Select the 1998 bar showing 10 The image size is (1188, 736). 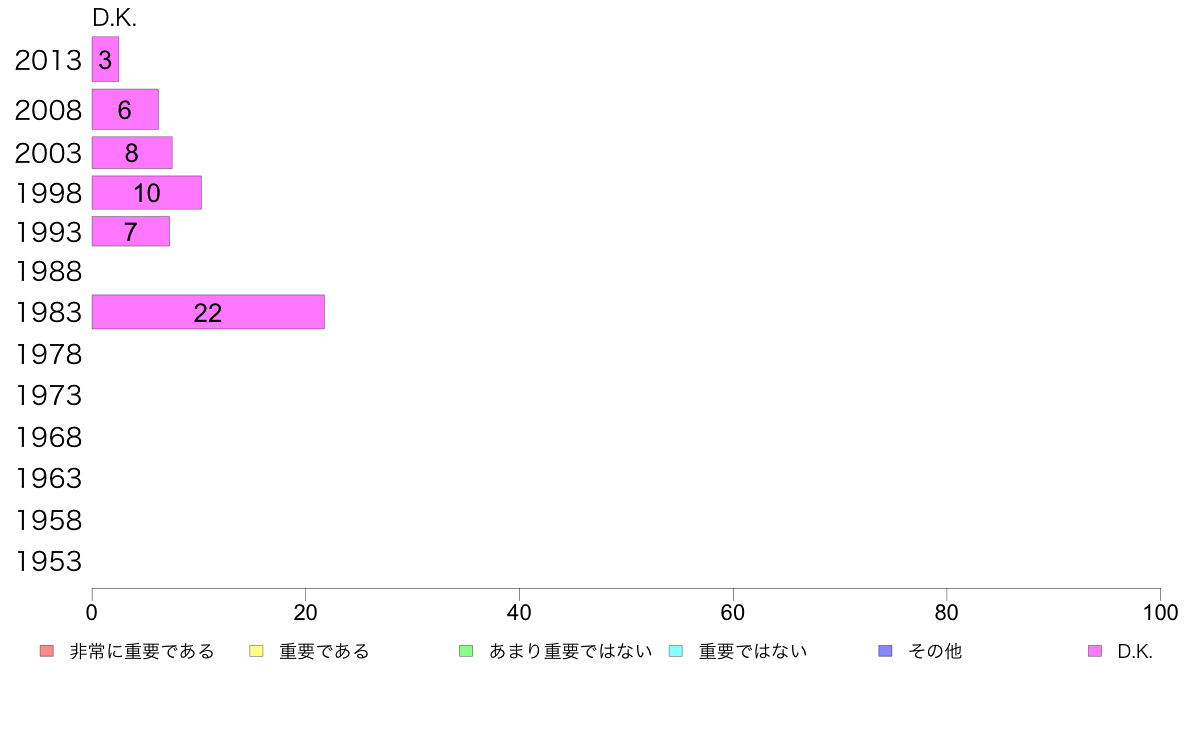click(147, 193)
